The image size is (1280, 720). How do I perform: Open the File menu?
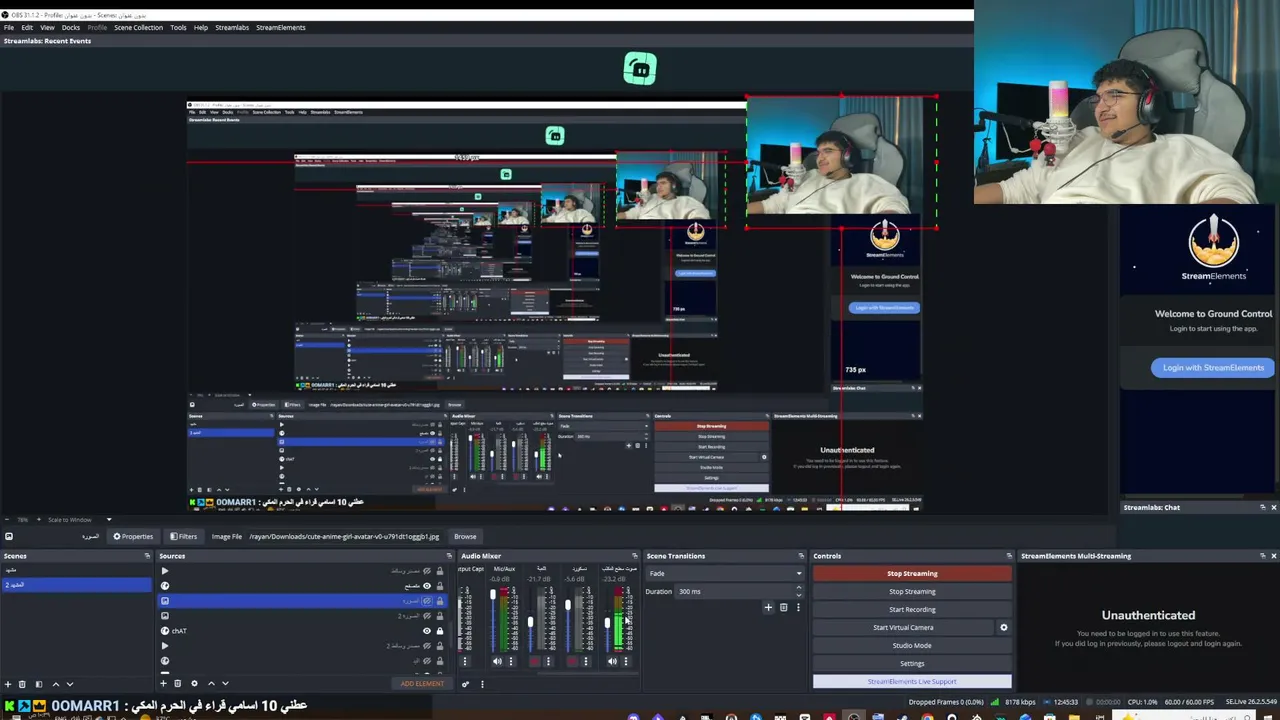(9, 27)
